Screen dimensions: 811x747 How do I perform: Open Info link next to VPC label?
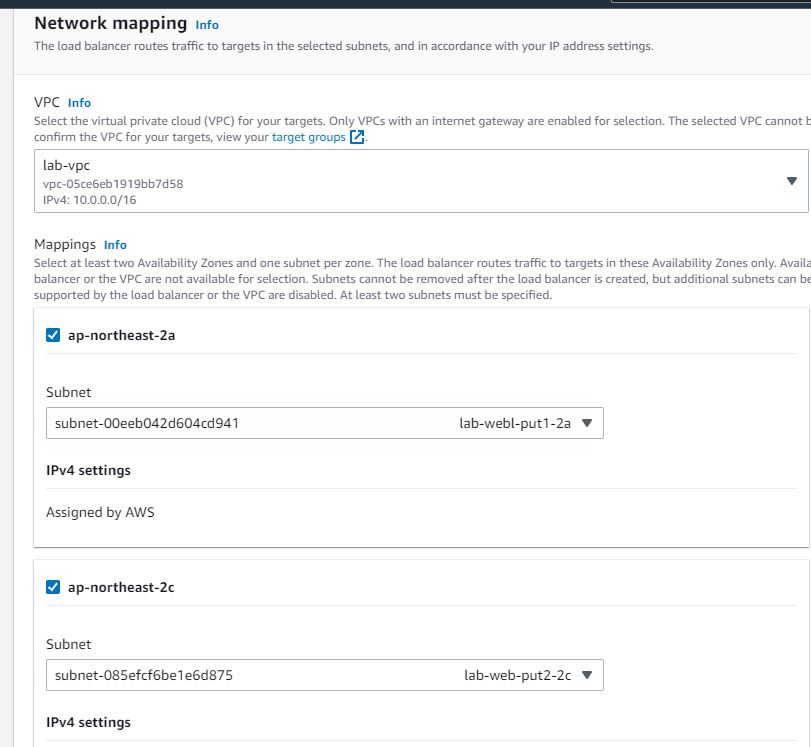click(79, 103)
